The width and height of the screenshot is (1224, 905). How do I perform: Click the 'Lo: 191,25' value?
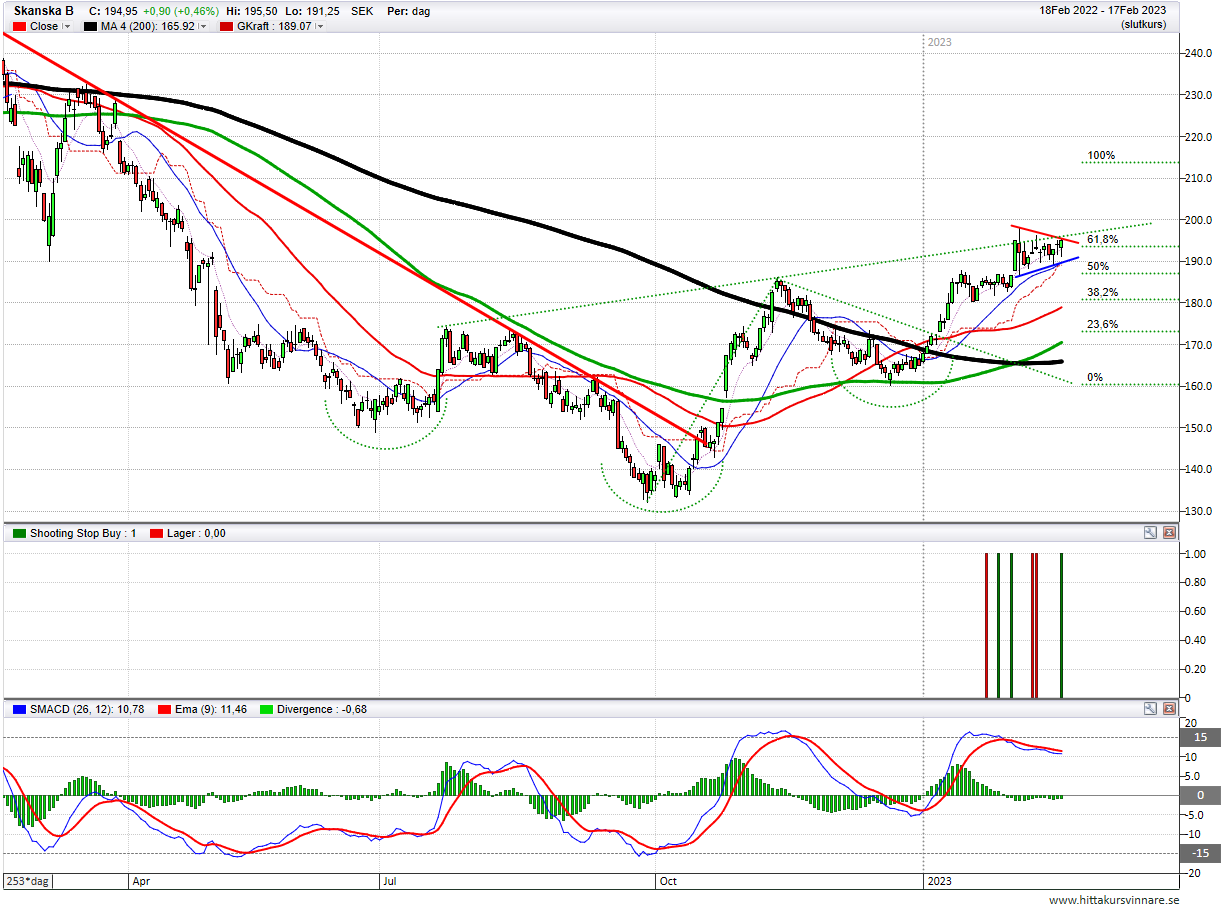pos(313,11)
